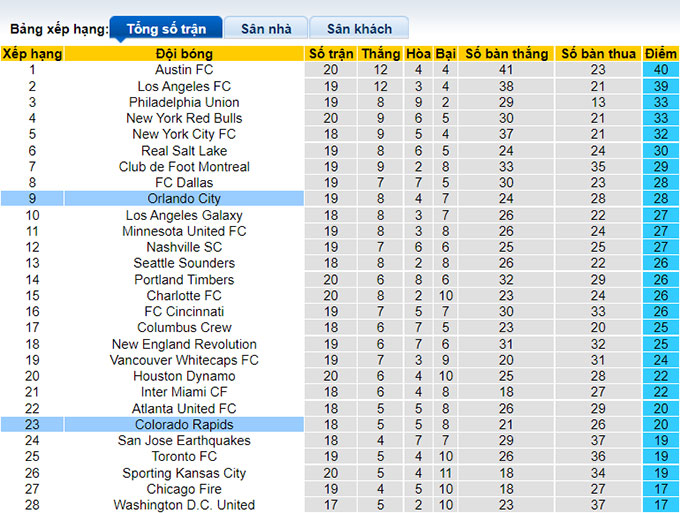The image size is (680, 513).
Task: Click the highlighted Orlando City row
Action: click(x=340, y=199)
